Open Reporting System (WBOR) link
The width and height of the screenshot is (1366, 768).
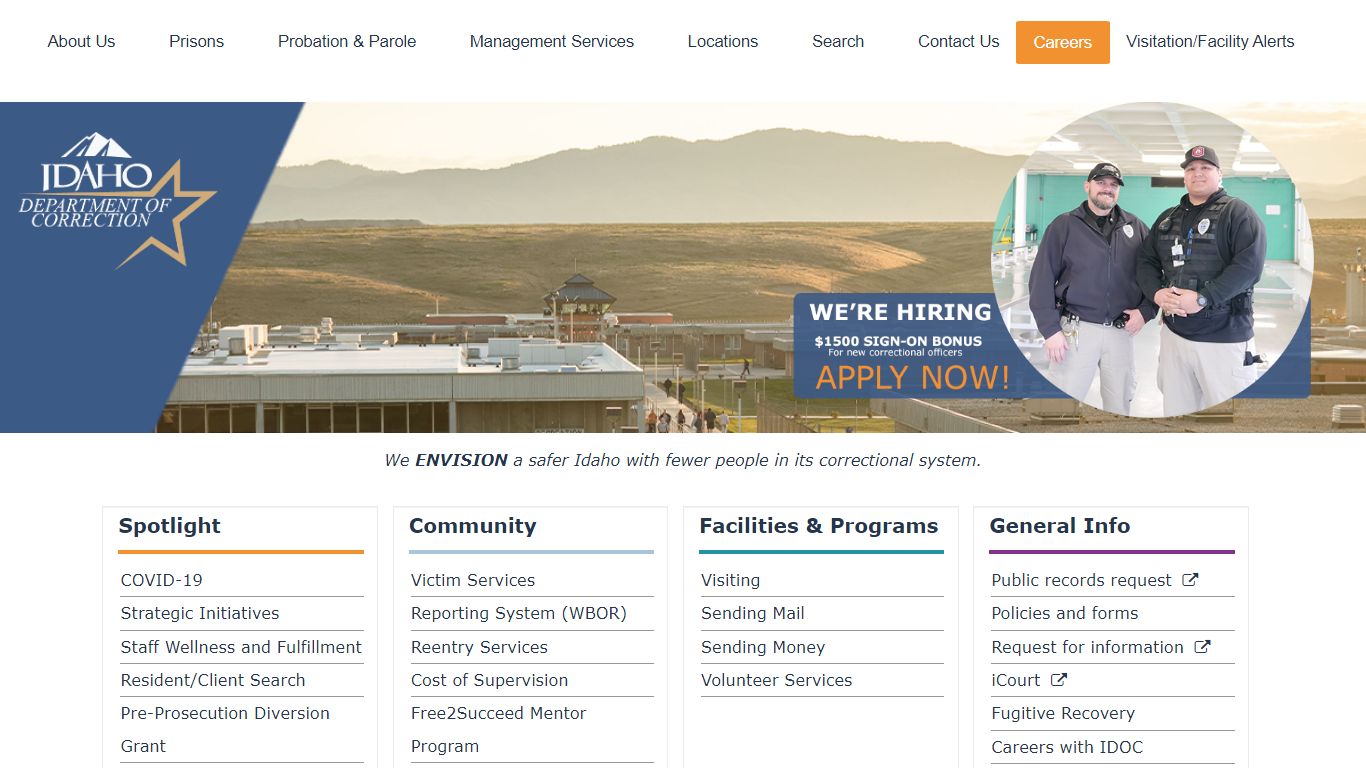[x=519, y=613]
